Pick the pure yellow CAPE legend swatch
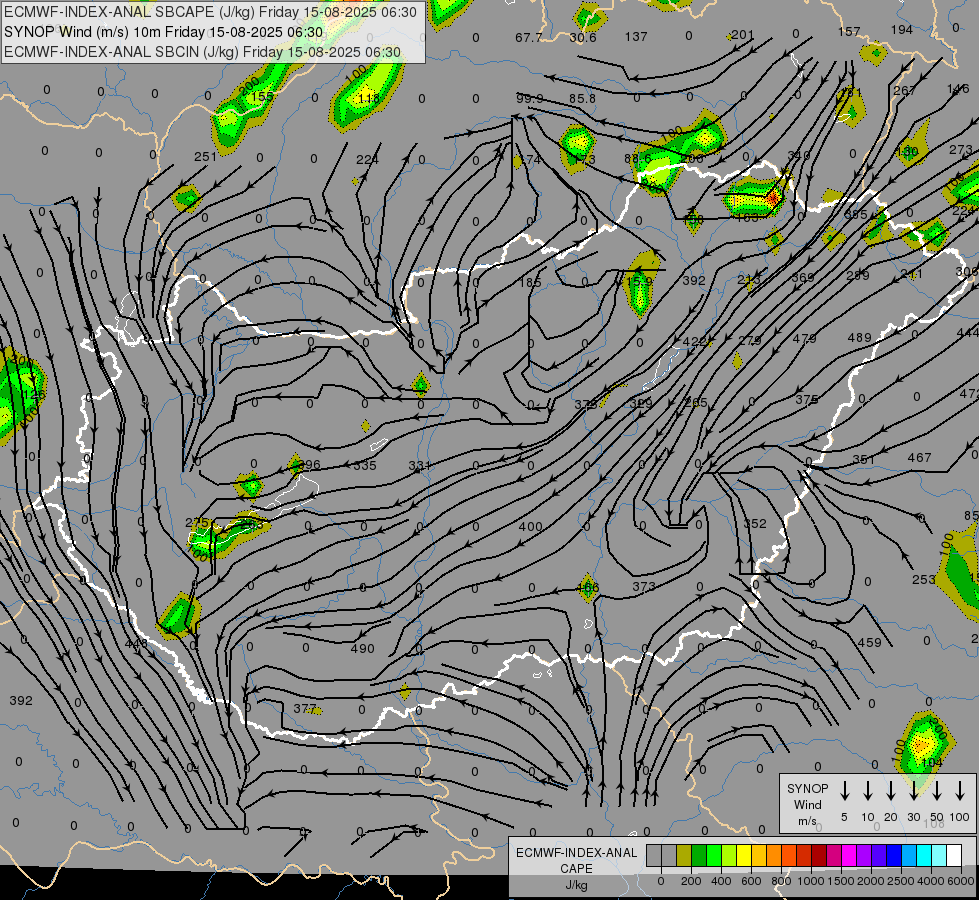The width and height of the screenshot is (979, 900). pyautogui.click(x=744, y=856)
